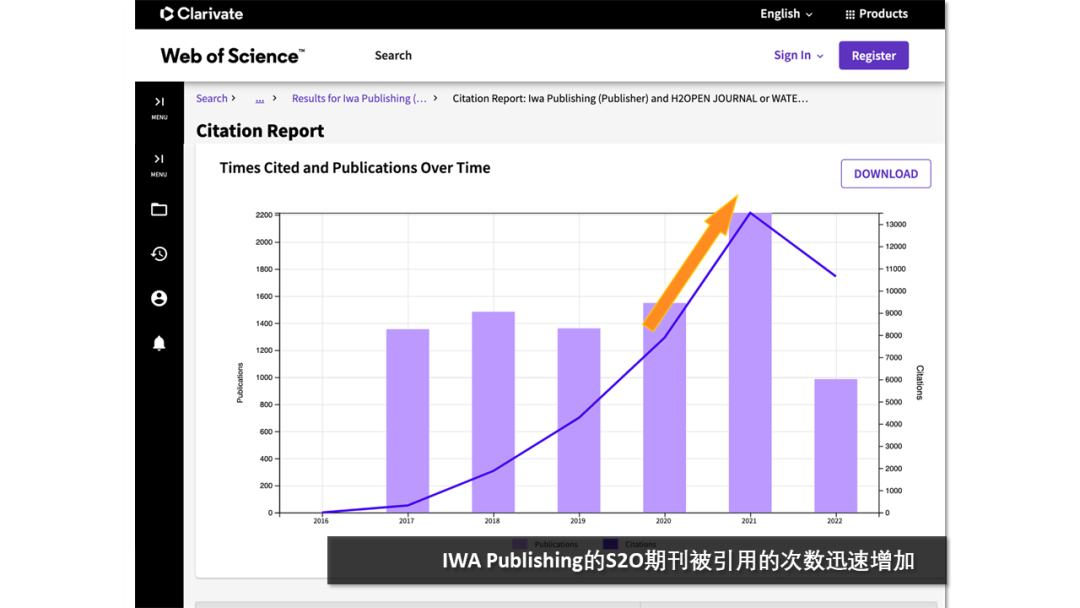1080x608 pixels.
Task: Download the citation chart
Action: (x=886, y=174)
